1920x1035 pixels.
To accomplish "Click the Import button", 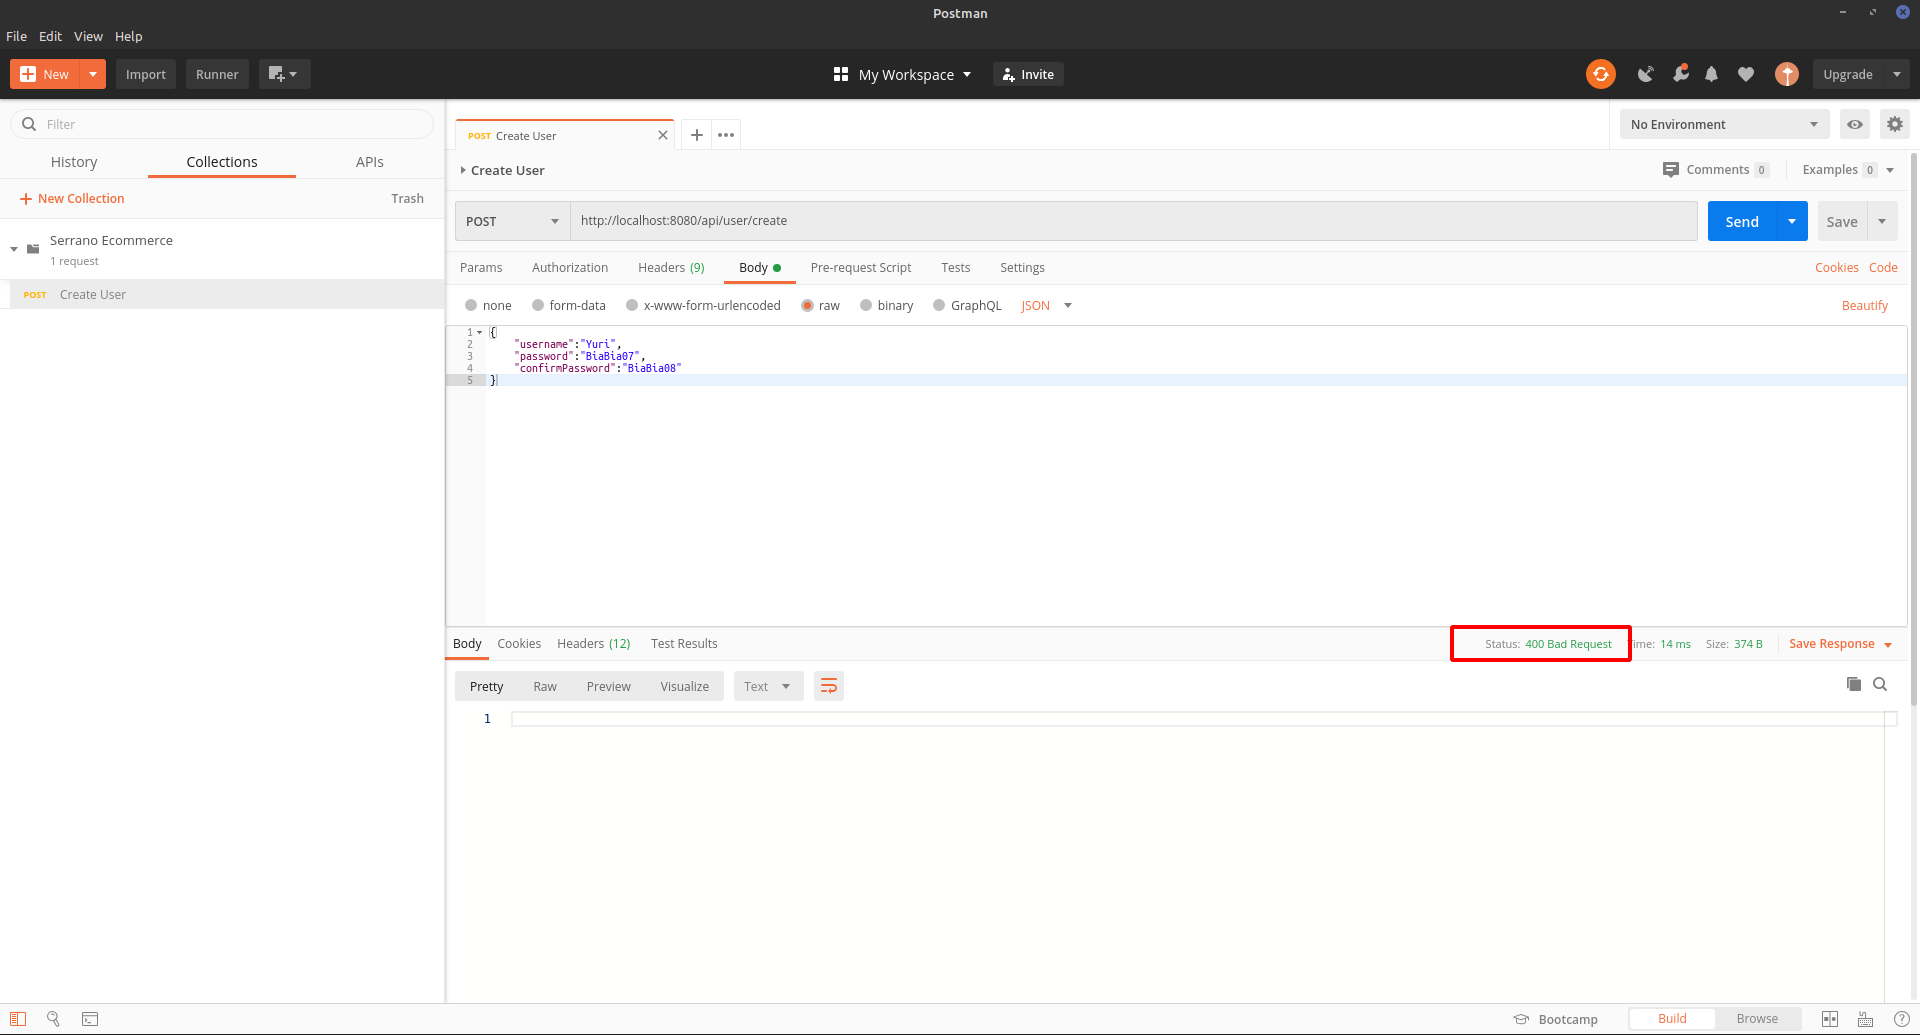I will (x=146, y=74).
